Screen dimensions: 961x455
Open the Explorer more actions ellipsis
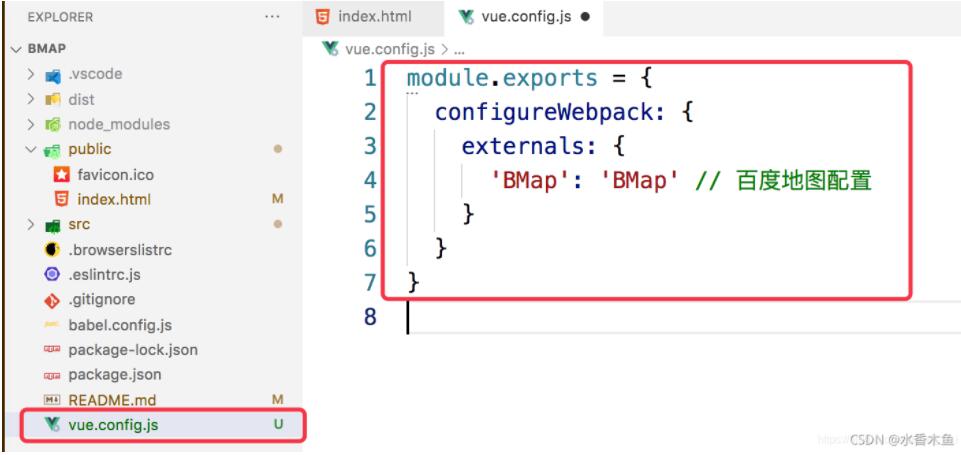point(272,17)
